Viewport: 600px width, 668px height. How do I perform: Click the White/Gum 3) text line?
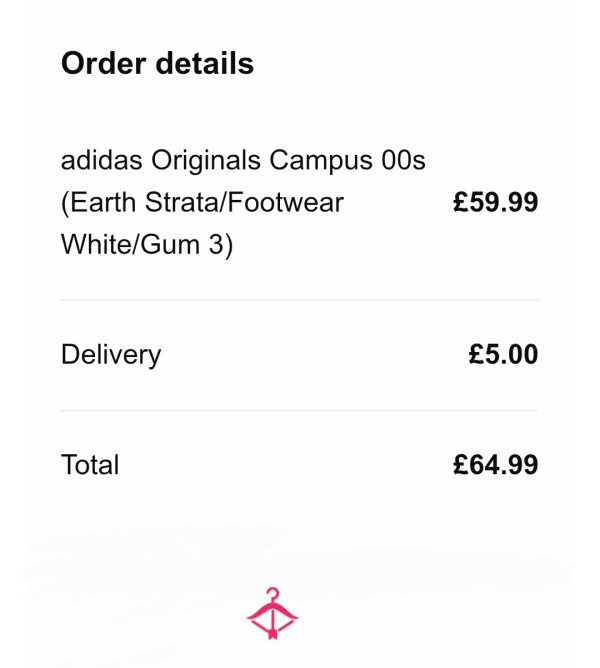pos(147,244)
